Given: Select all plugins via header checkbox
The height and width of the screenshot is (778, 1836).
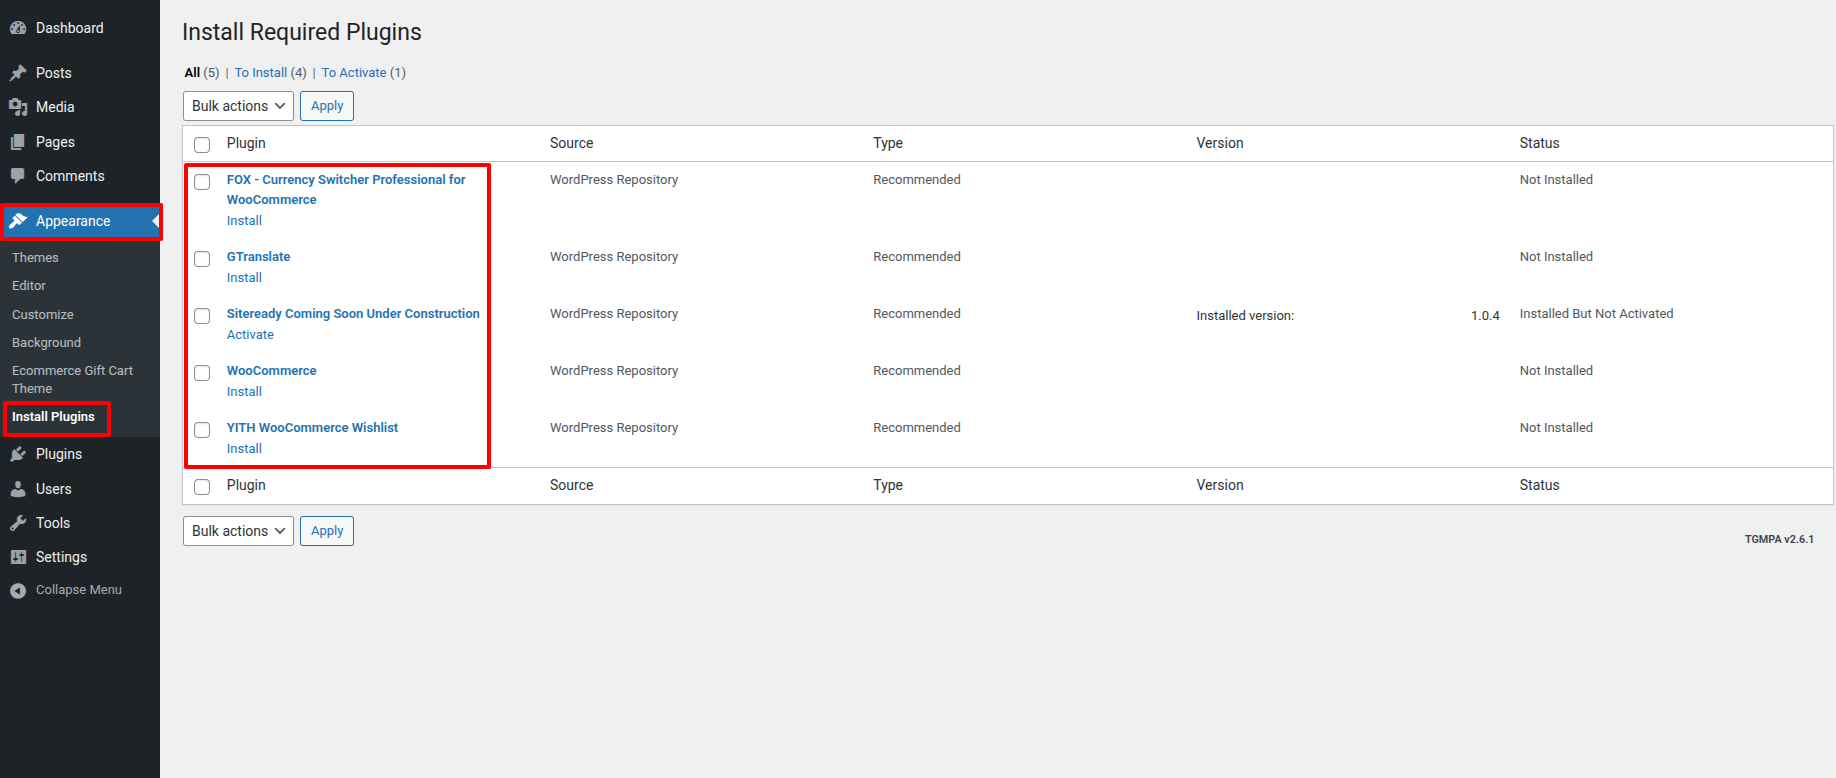Looking at the screenshot, I should (x=202, y=144).
